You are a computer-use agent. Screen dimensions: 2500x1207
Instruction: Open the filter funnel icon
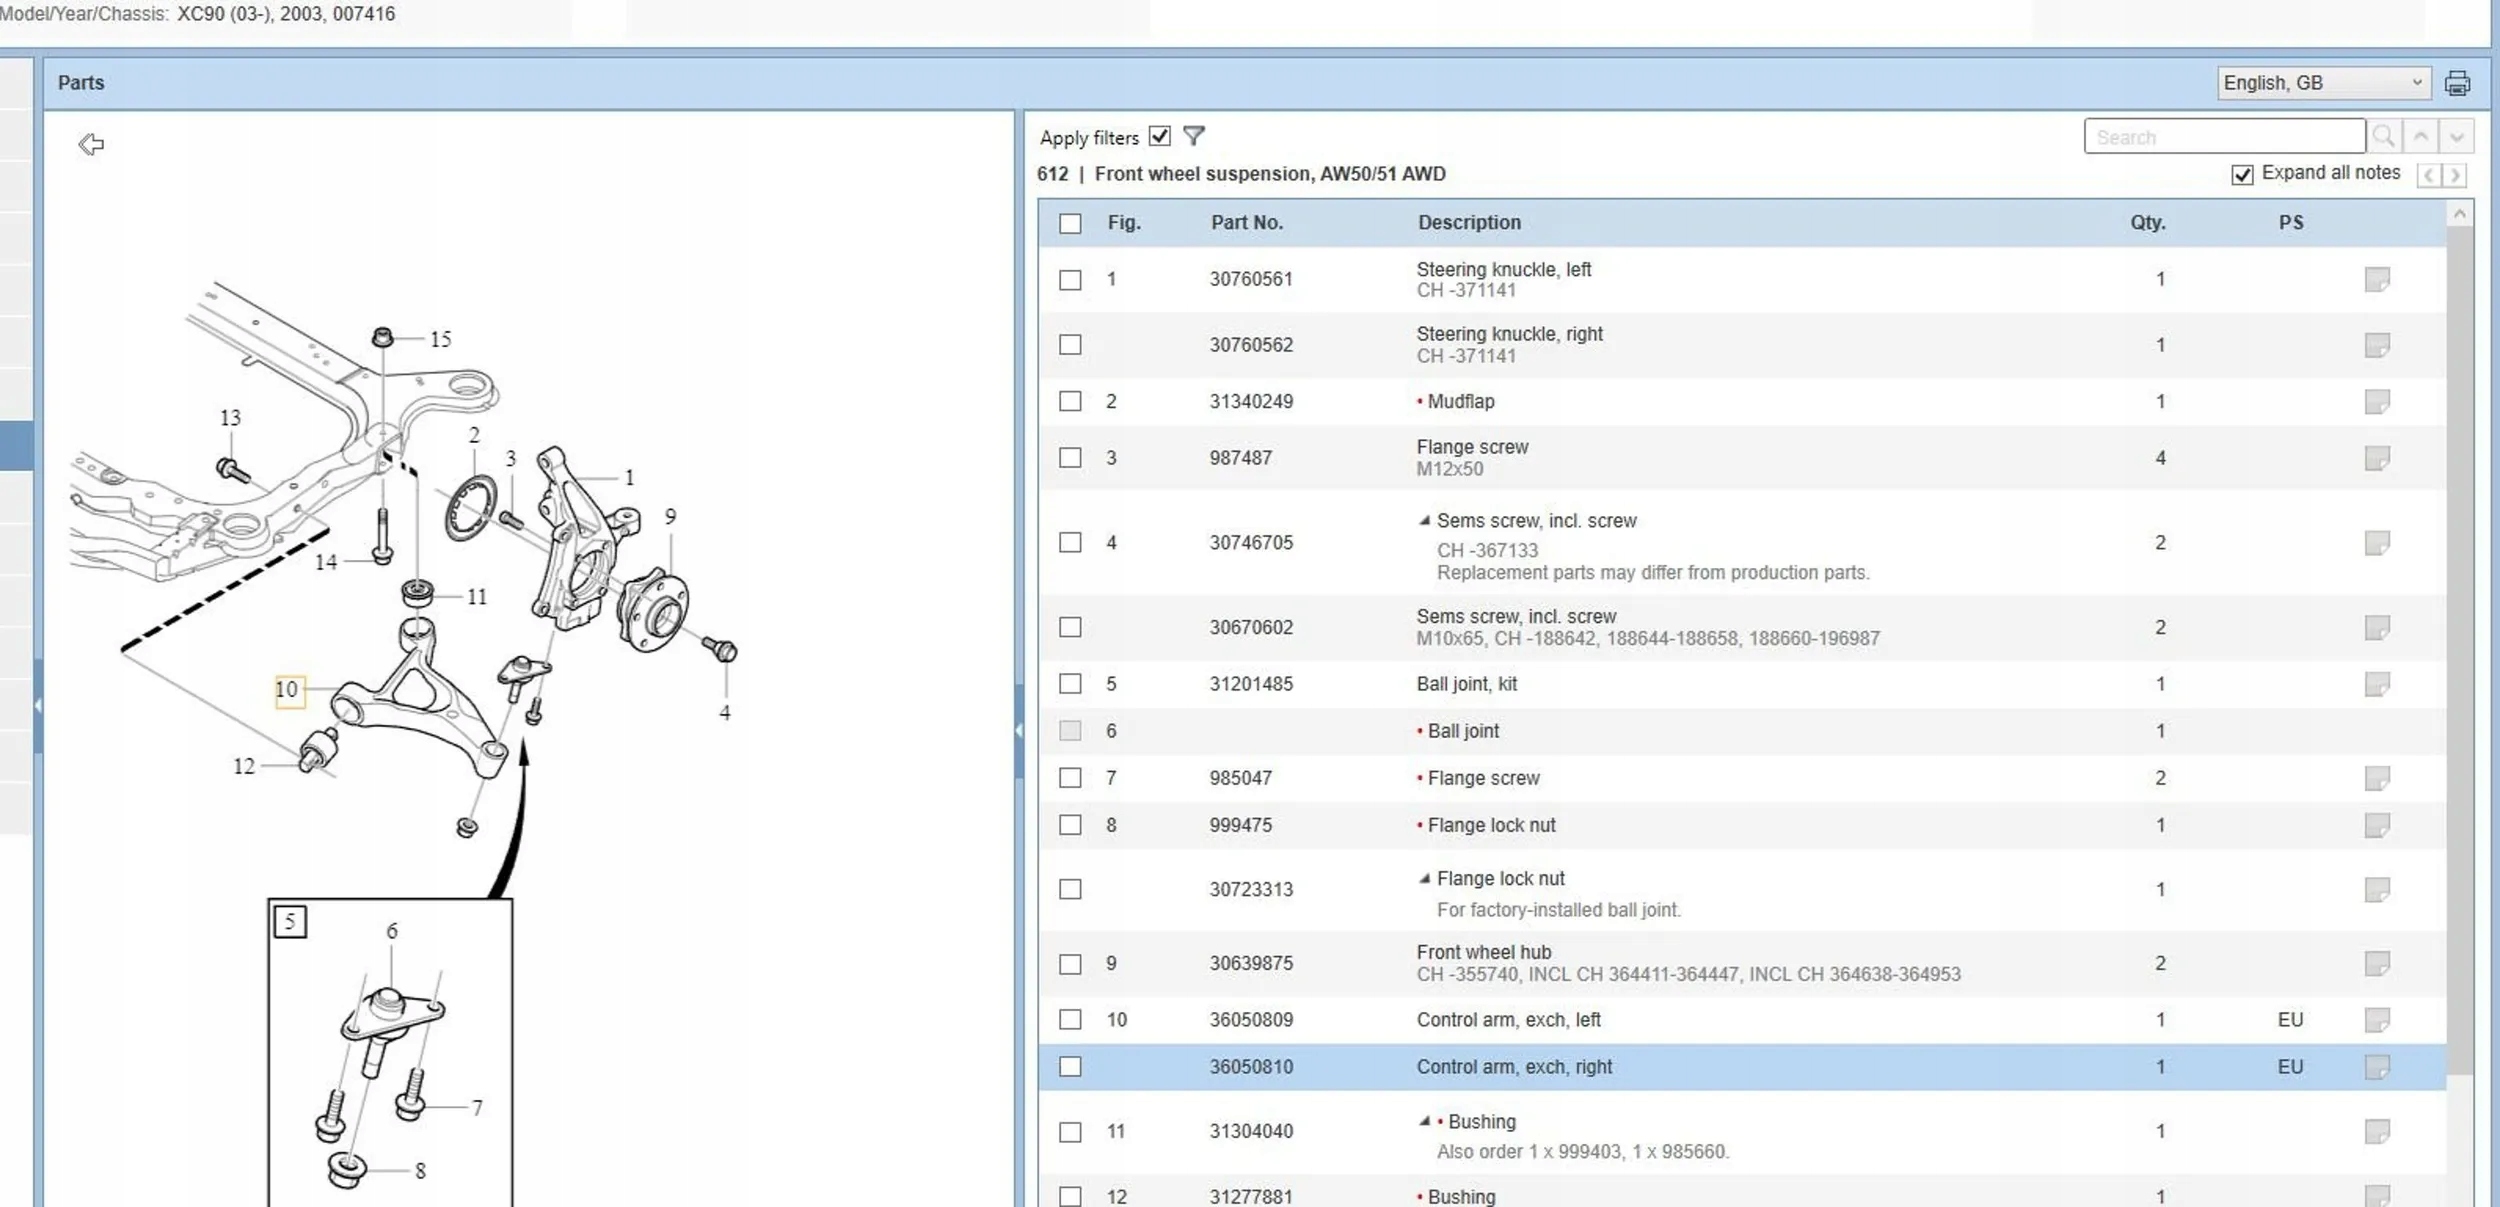(1194, 135)
